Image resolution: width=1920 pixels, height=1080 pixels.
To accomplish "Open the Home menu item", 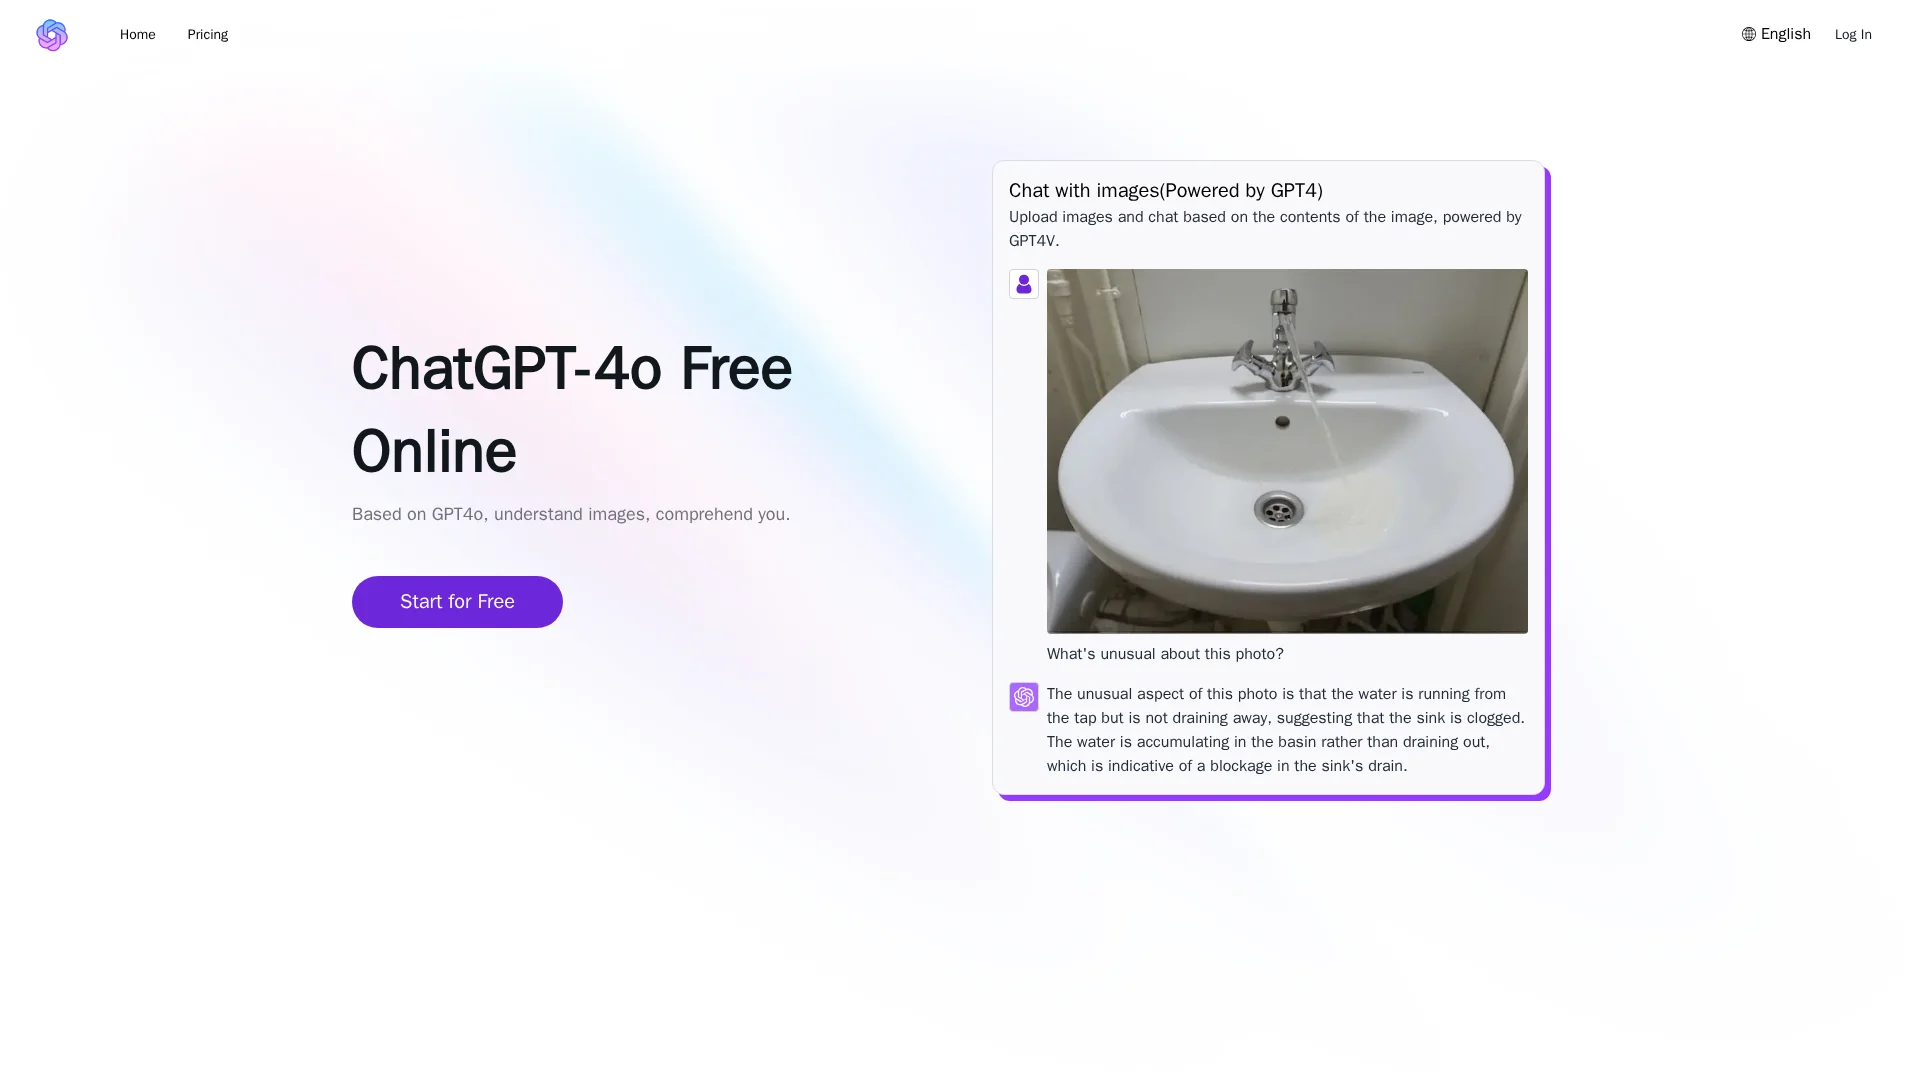I will tap(138, 35).
